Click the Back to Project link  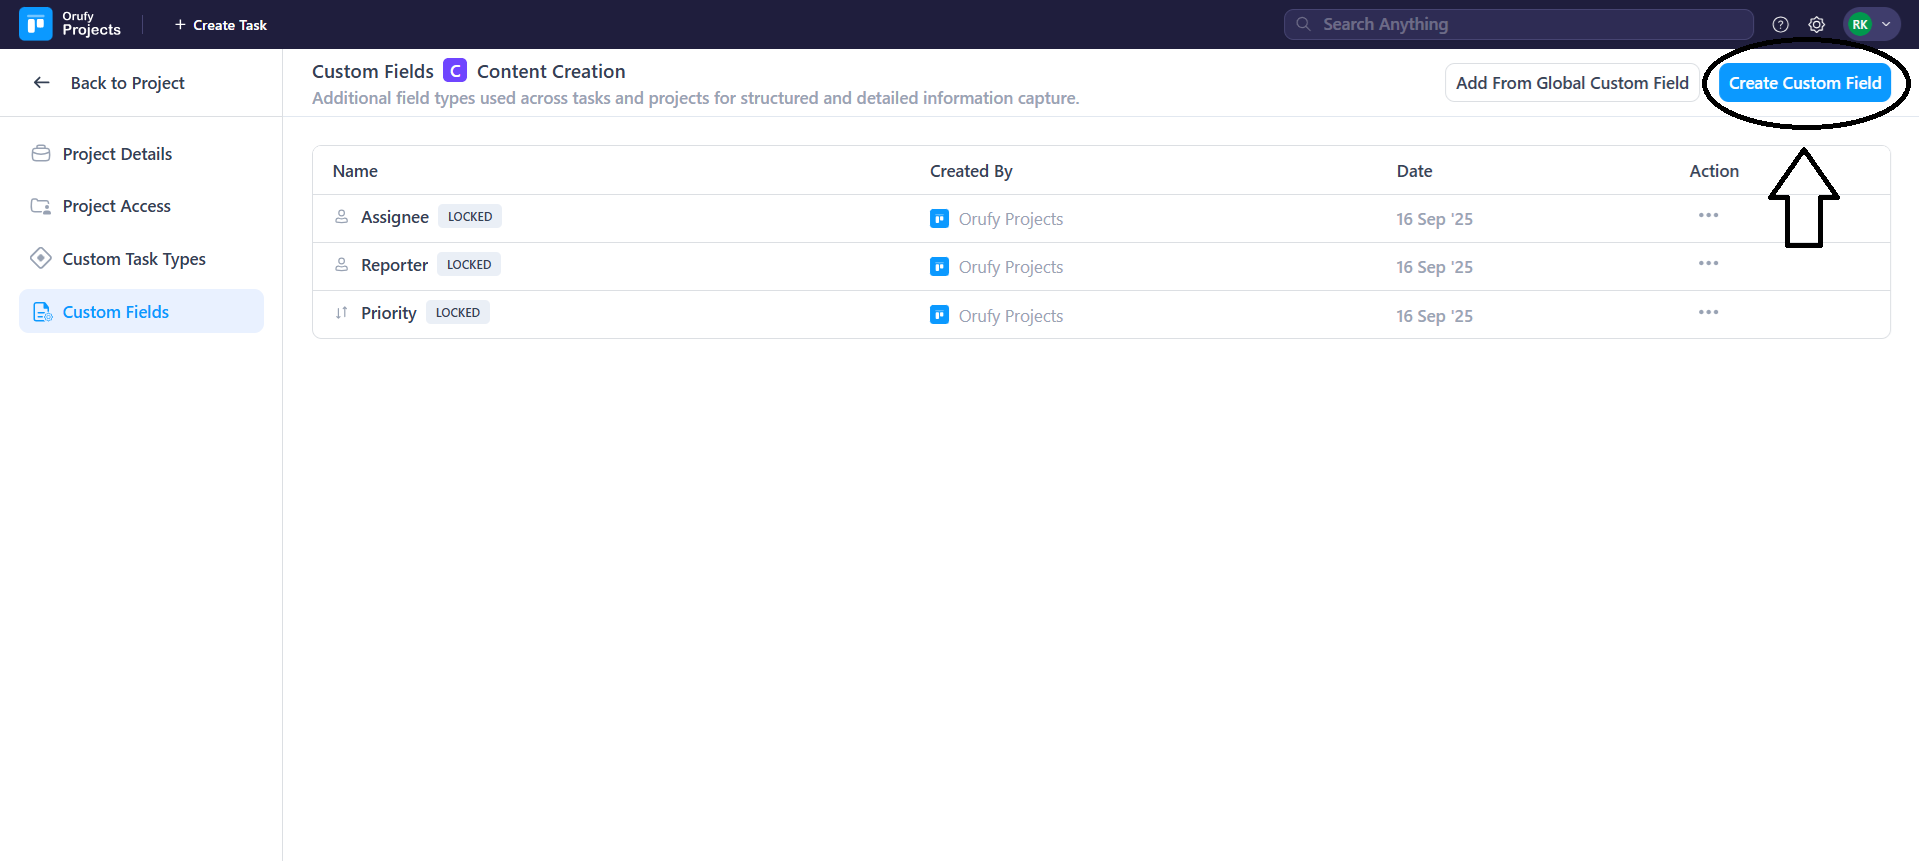[127, 83]
